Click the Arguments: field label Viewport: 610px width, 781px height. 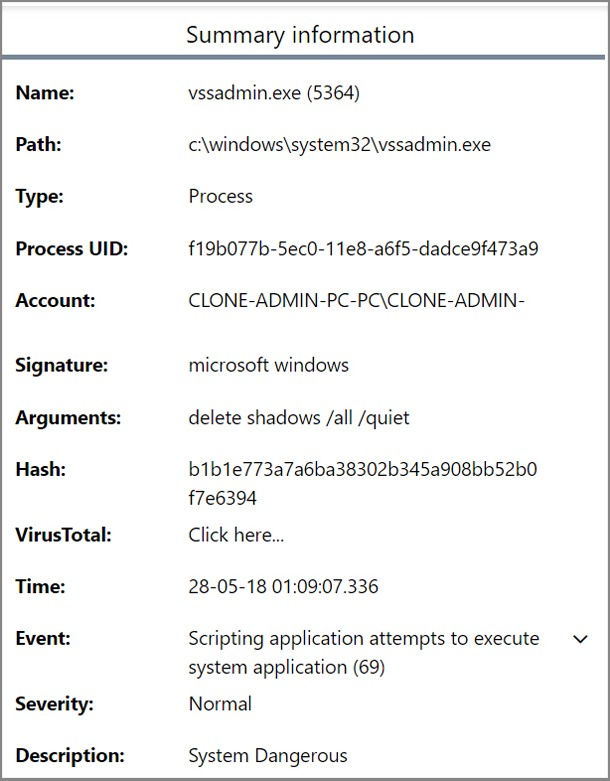pos(67,417)
